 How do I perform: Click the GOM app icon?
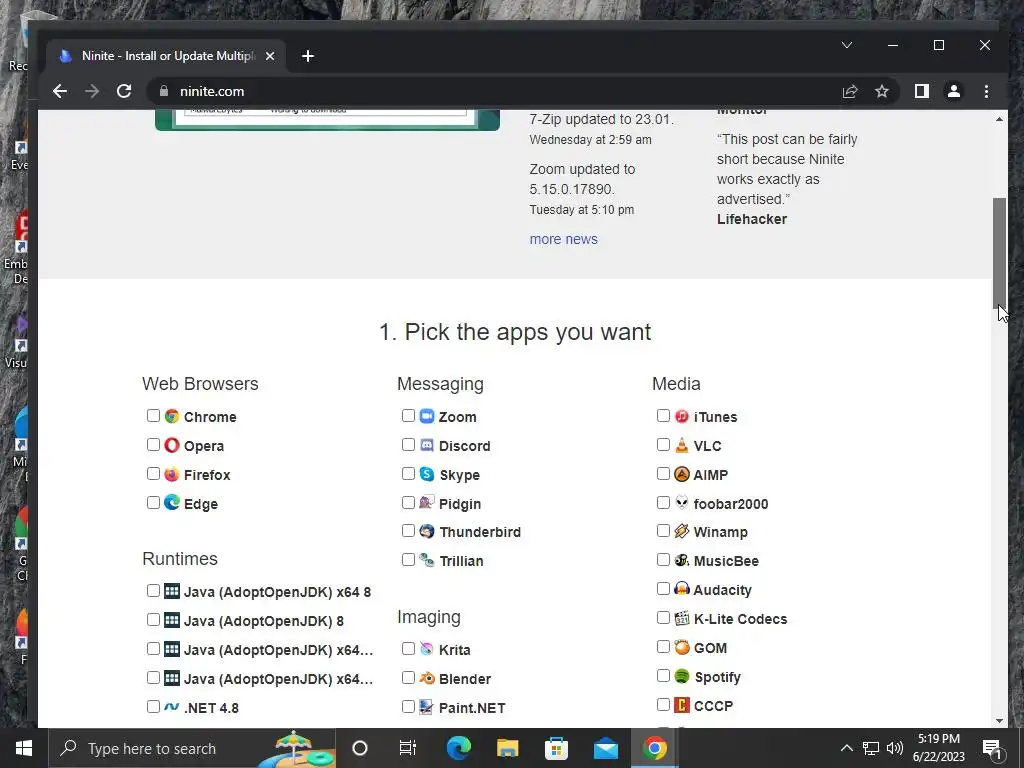pyautogui.click(x=682, y=647)
